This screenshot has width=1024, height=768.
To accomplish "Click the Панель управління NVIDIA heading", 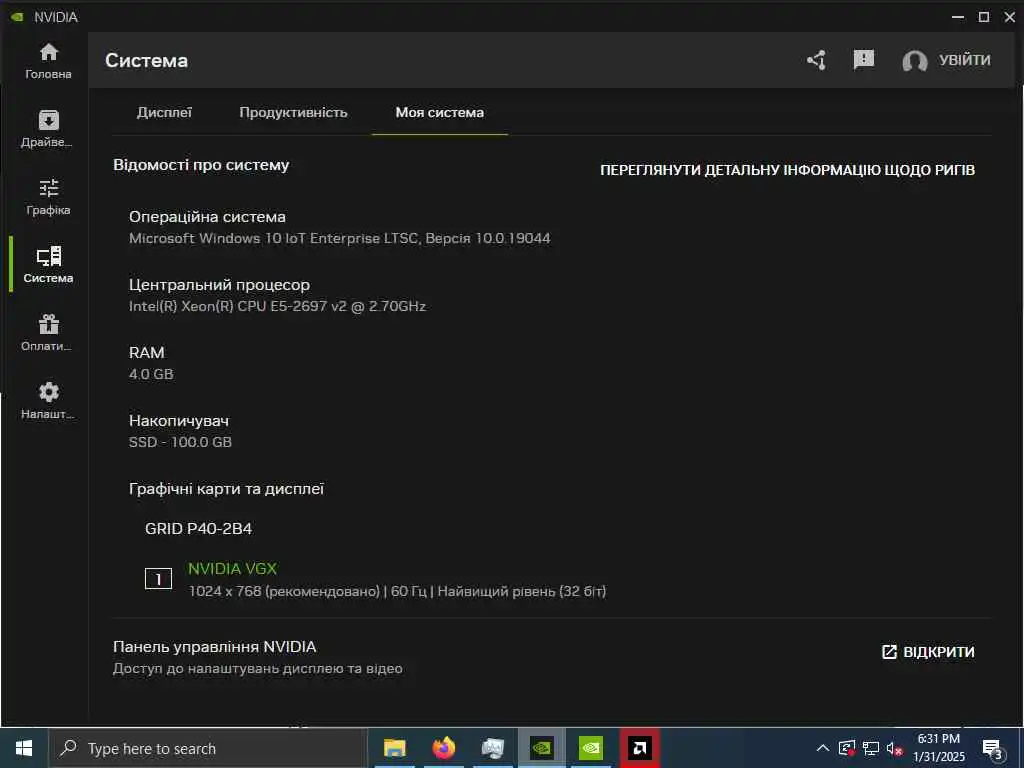I will point(214,647).
